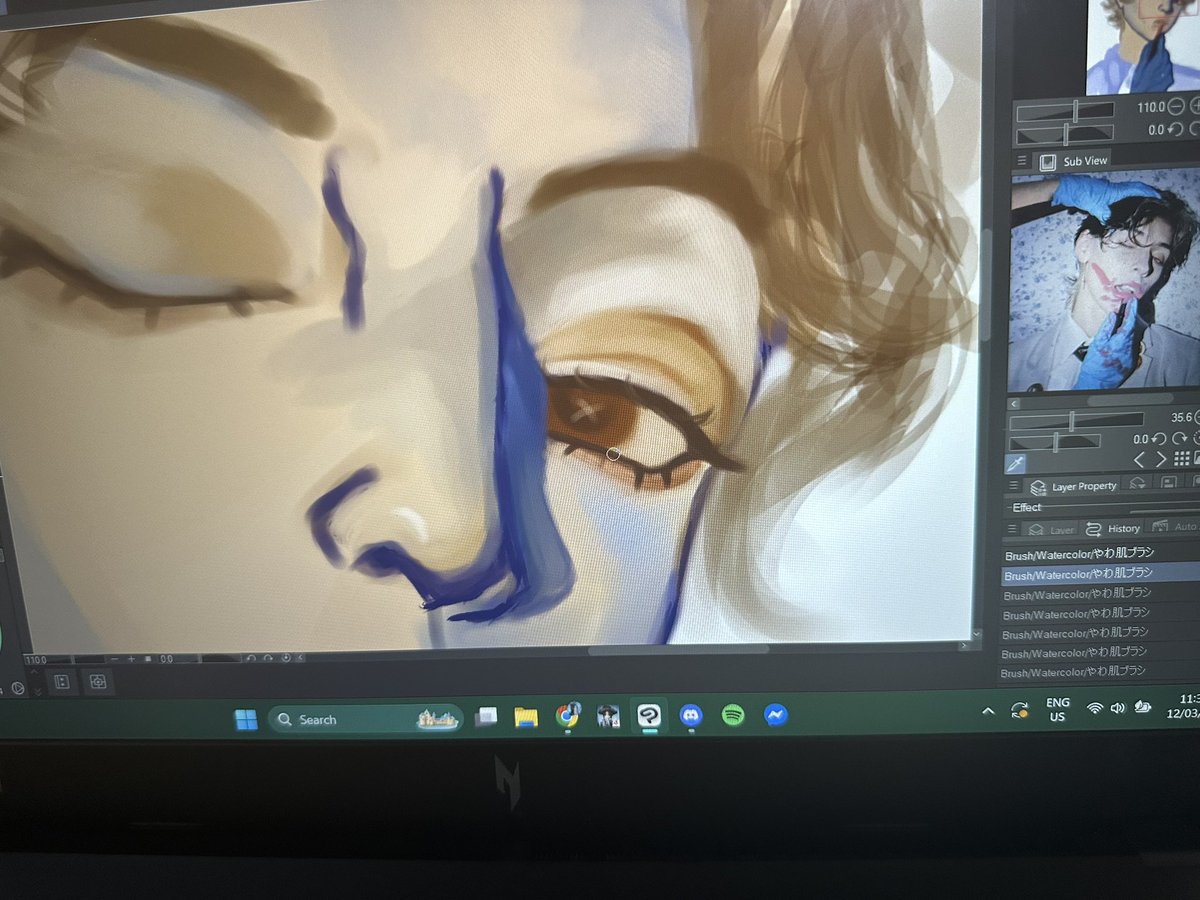Fit canvas to screen square icon
This screenshot has height=900, width=1200.
pyautogui.click(x=148, y=659)
